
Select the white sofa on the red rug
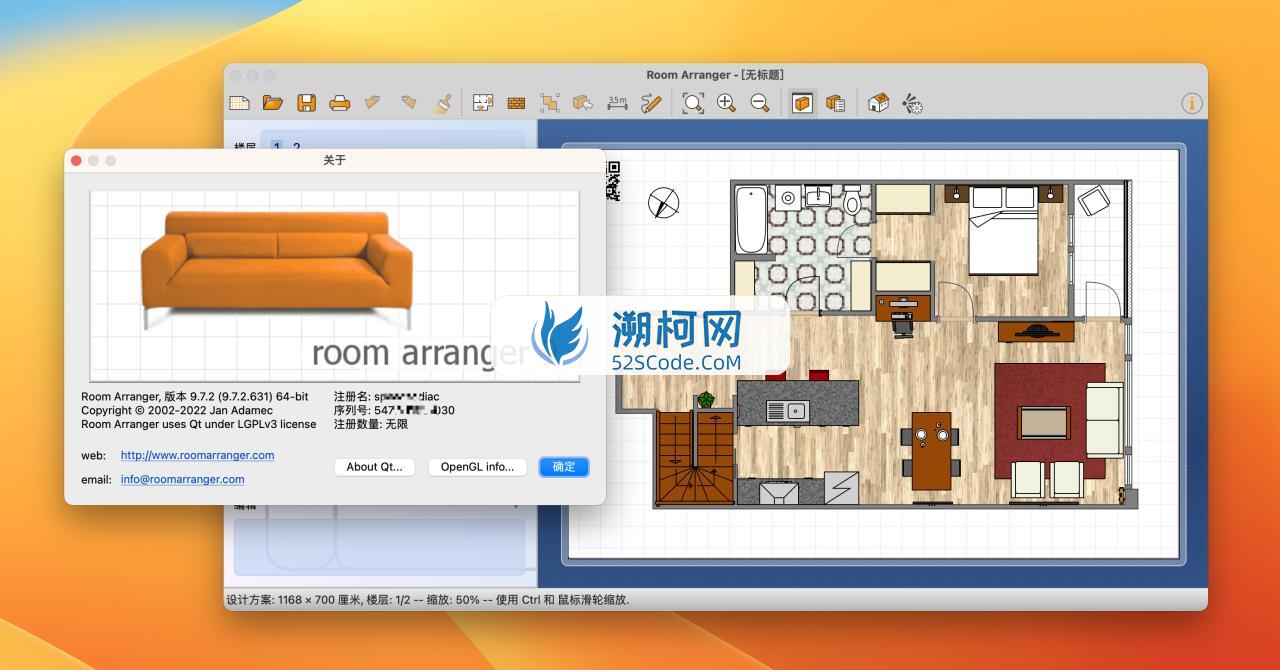click(1103, 418)
